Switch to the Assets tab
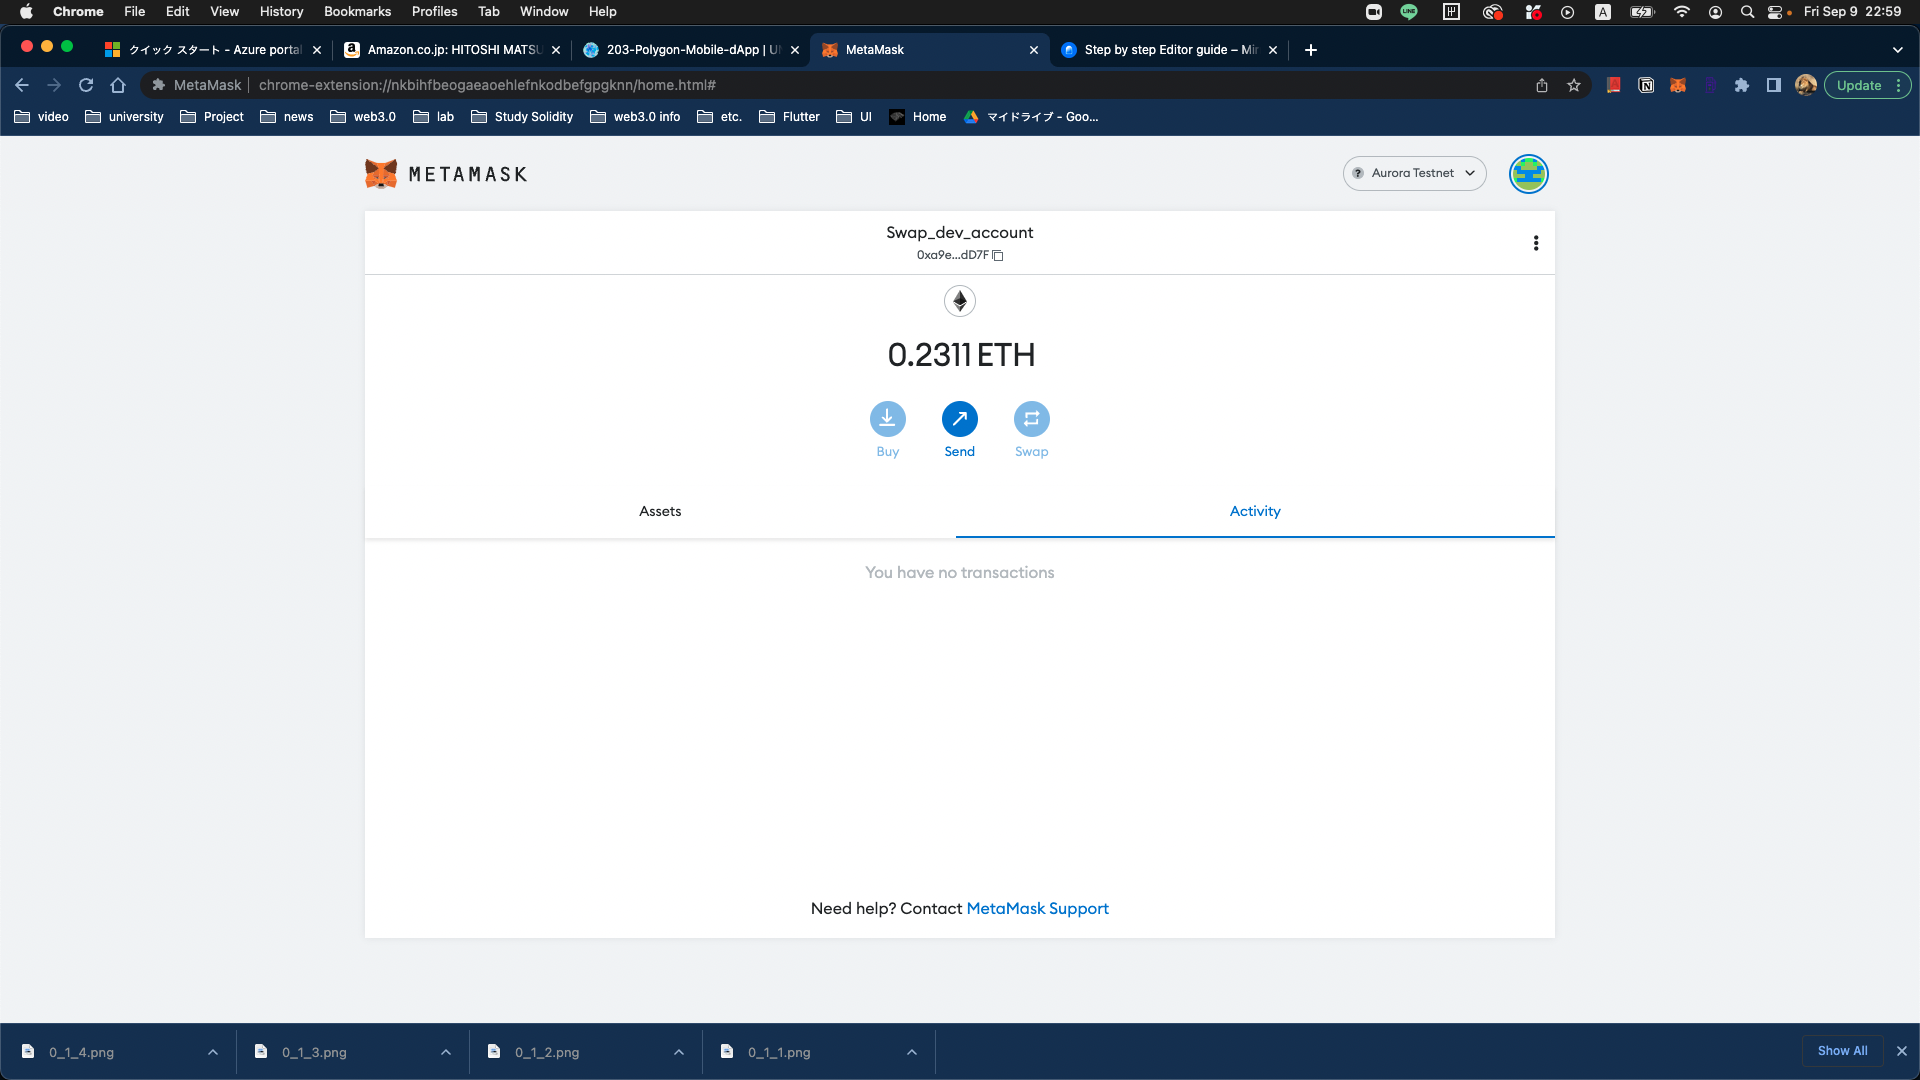The image size is (1920, 1080). coord(660,511)
